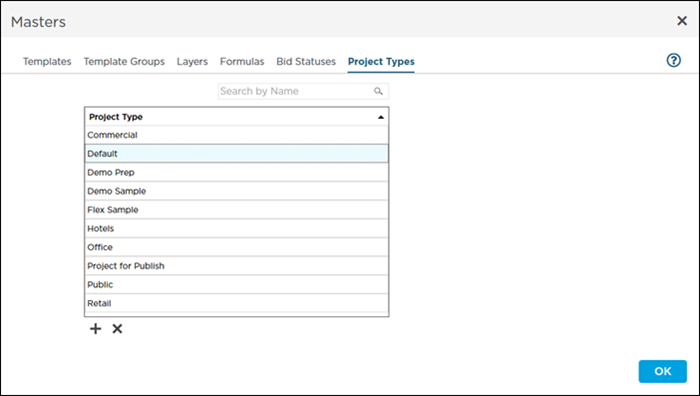Select the Office project type
Image resolution: width=700 pixels, height=396 pixels.
(x=237, y=247)
